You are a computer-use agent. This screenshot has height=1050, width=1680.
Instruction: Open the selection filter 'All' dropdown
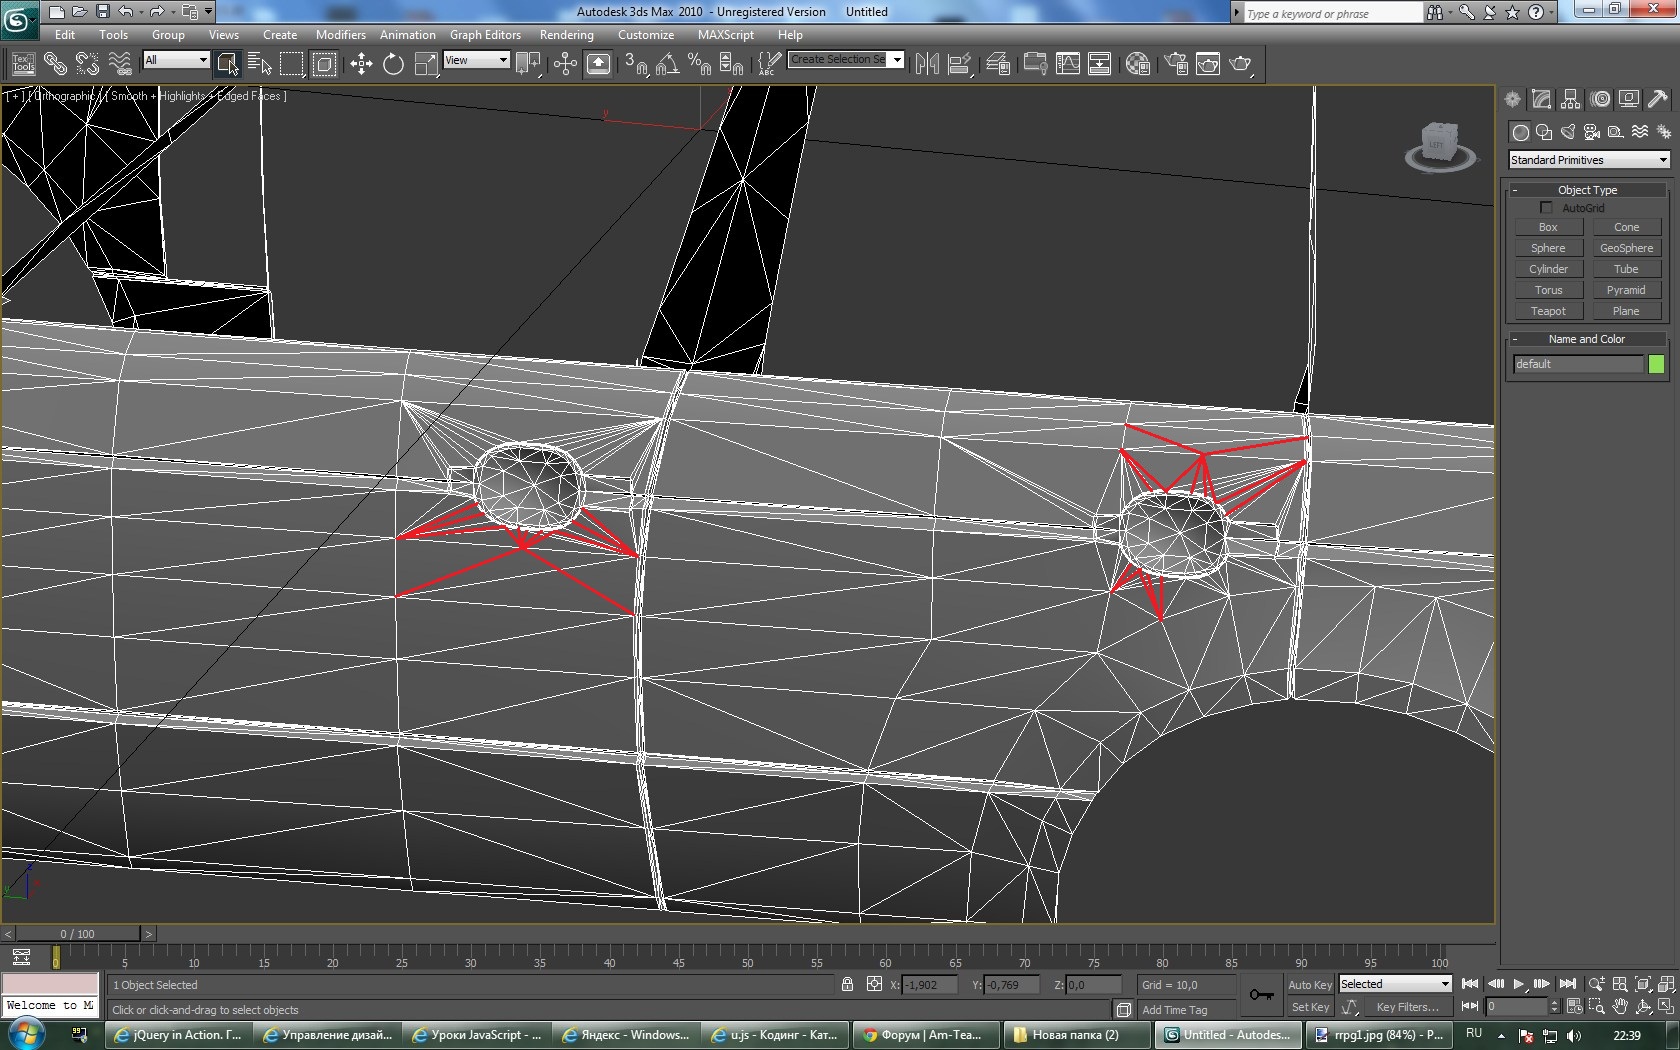point(176,60)
